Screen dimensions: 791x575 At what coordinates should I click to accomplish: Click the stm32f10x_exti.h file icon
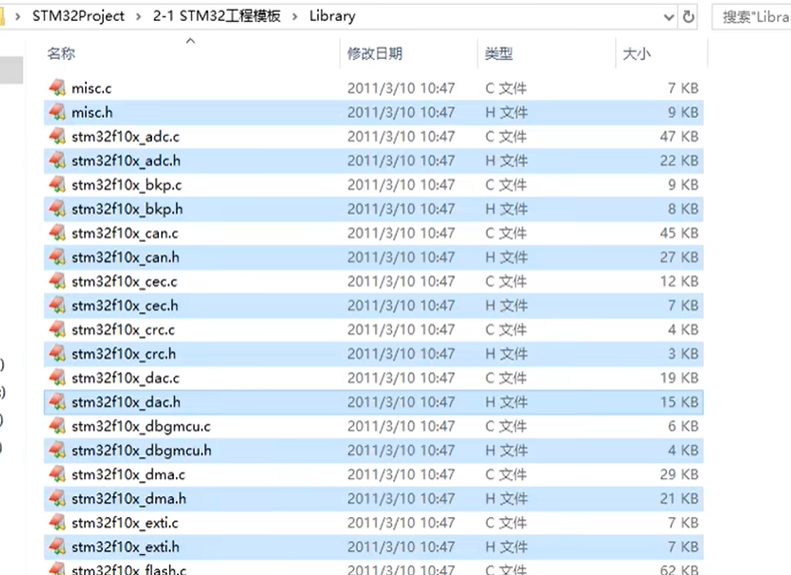point(58,547)
